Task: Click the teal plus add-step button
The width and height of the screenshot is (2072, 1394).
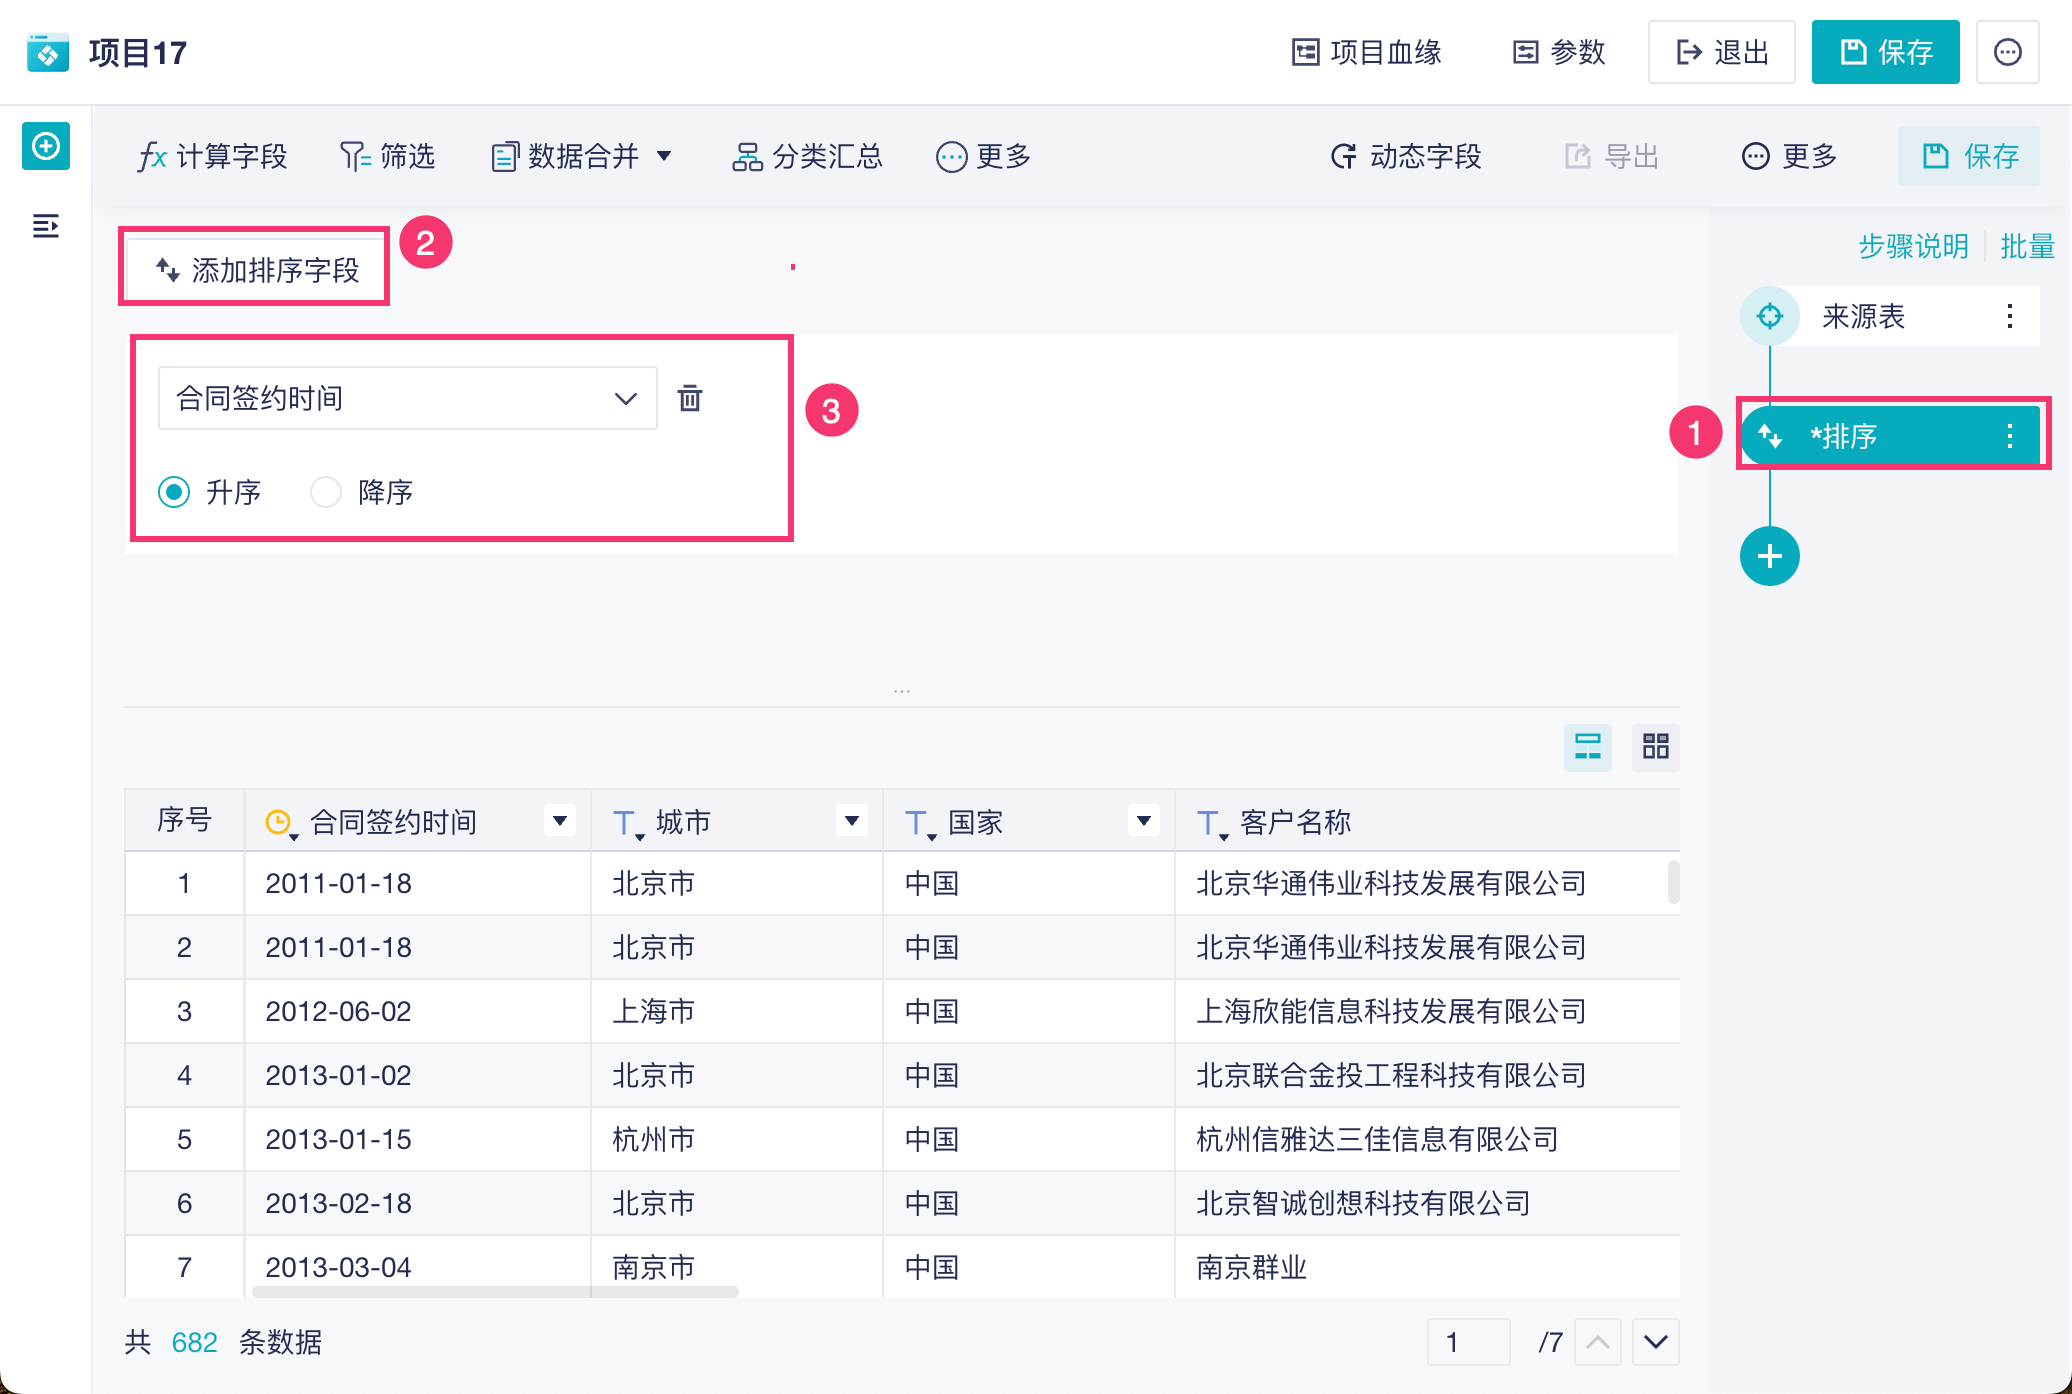Action: (x=1769, y=556)
